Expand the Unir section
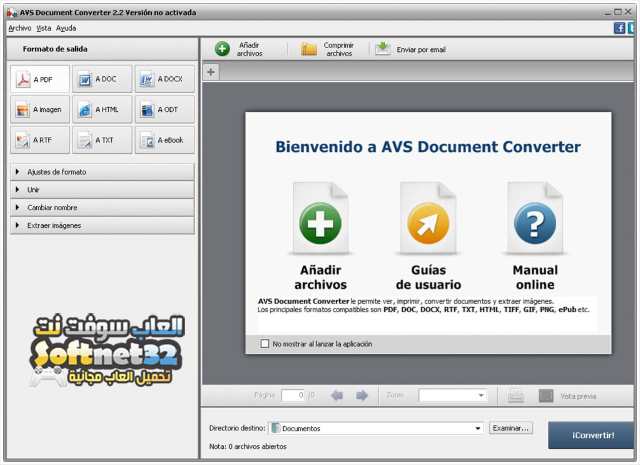This screenshot has width=640, height=465. (102, 189)
